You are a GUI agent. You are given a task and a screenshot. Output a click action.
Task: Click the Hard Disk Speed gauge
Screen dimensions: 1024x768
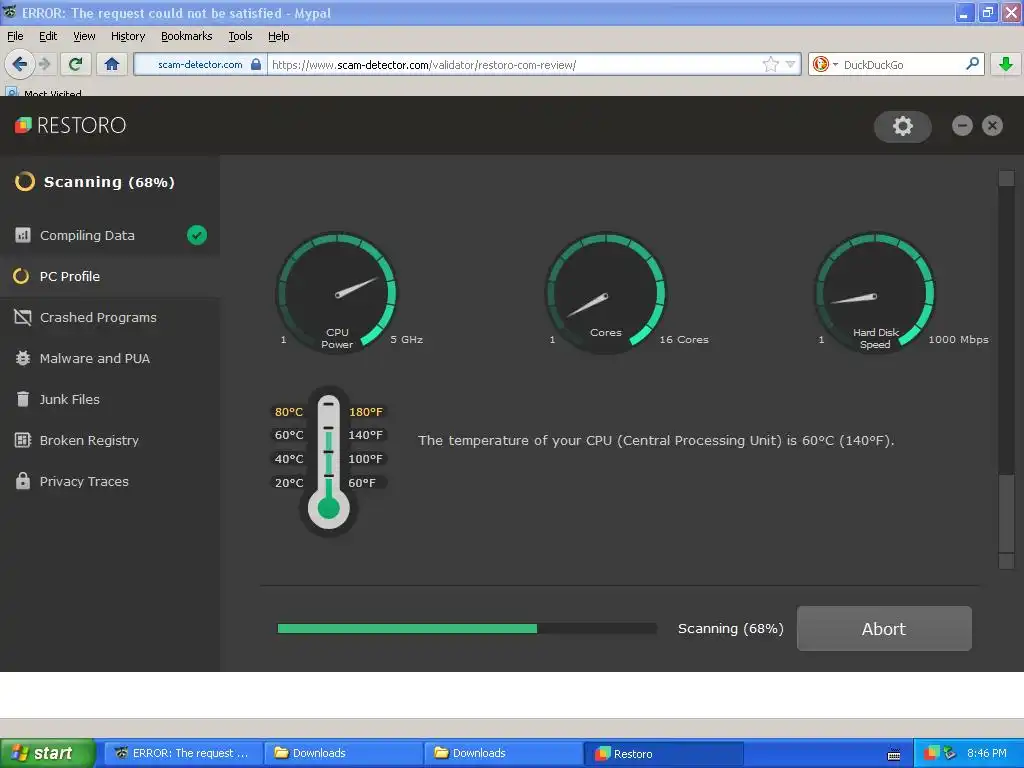pyautogui.click(x=875, y=293)
